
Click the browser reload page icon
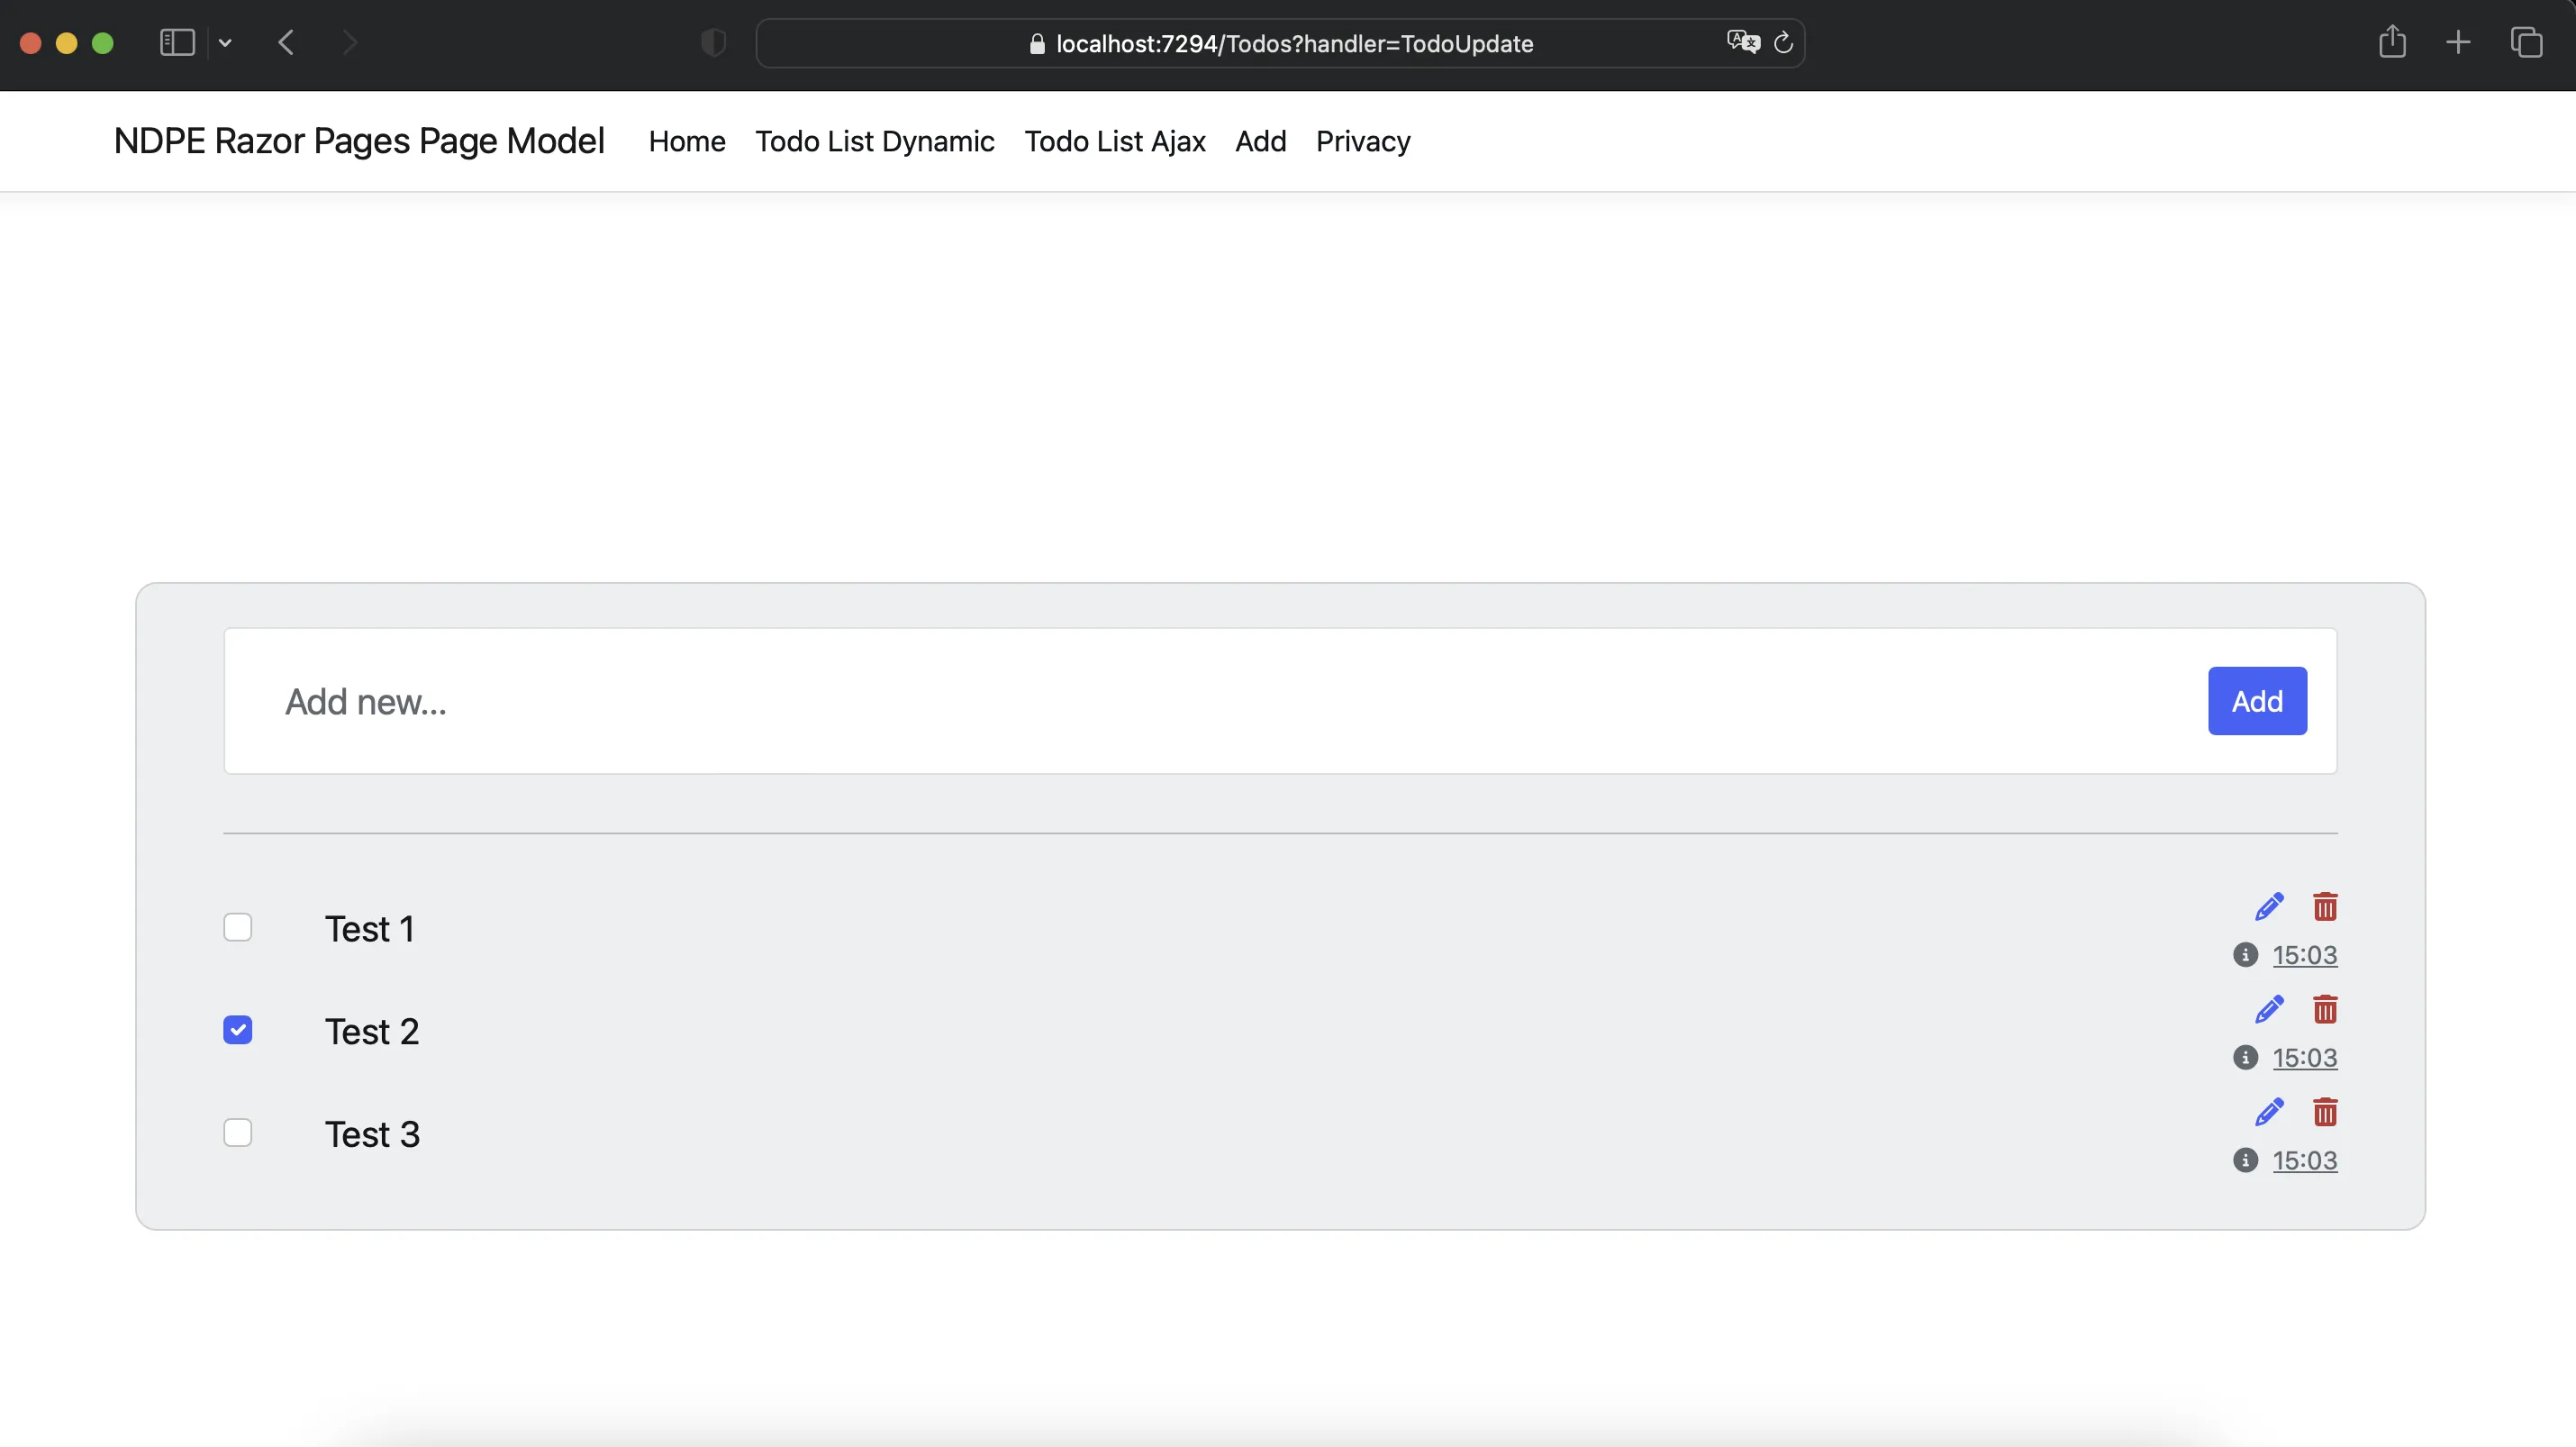[x=1783, y=43]
